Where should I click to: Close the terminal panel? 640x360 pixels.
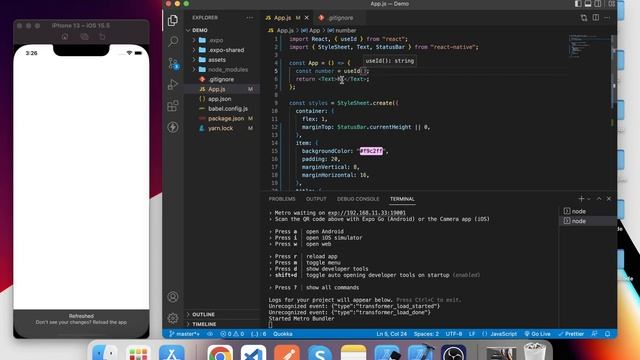pos(609,199)
